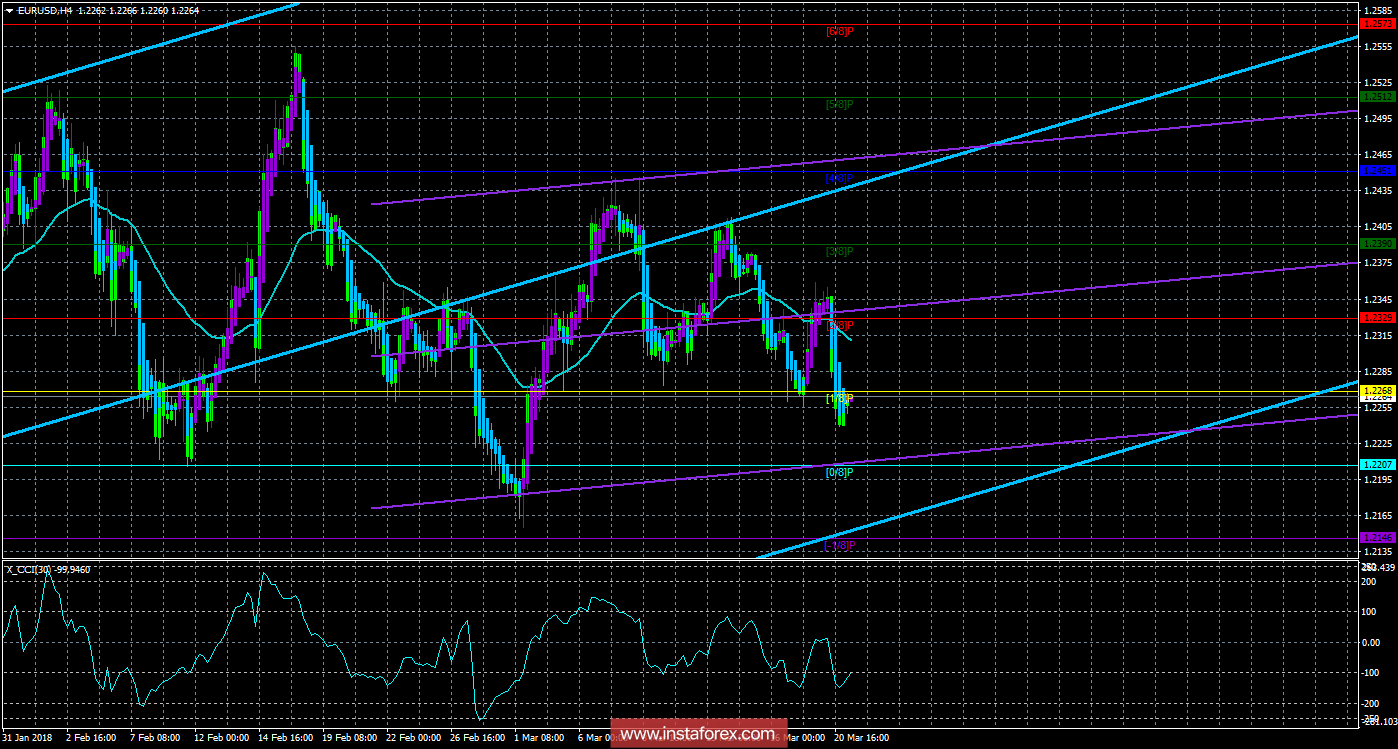Click the EURUSD,H4 chart title text
Image resolution: width=1398 pixels, height=749 pixels.
(45, 10)
